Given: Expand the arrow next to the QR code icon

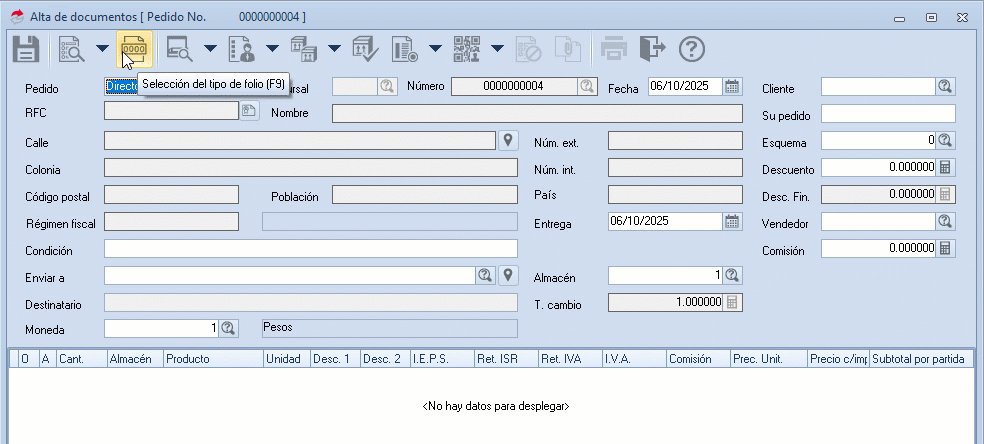Looking at the screenshot, I should click(x=497, y=48).
